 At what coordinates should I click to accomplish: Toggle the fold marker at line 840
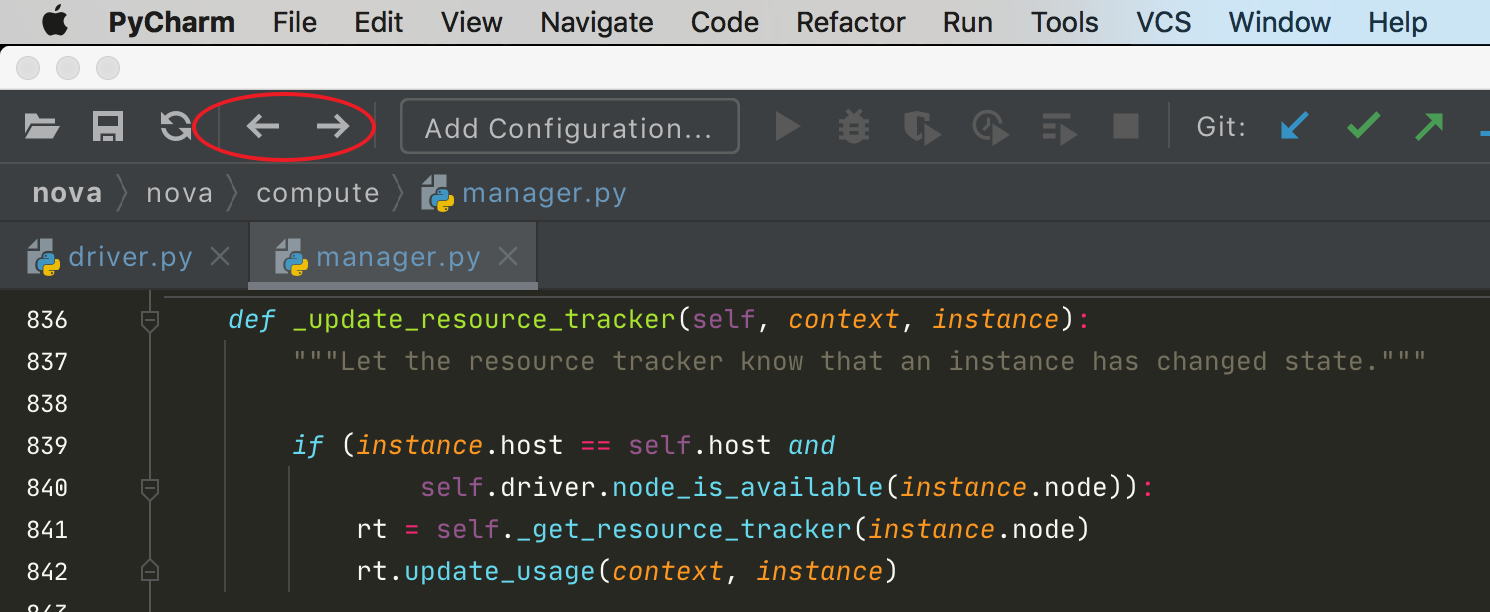150,488
